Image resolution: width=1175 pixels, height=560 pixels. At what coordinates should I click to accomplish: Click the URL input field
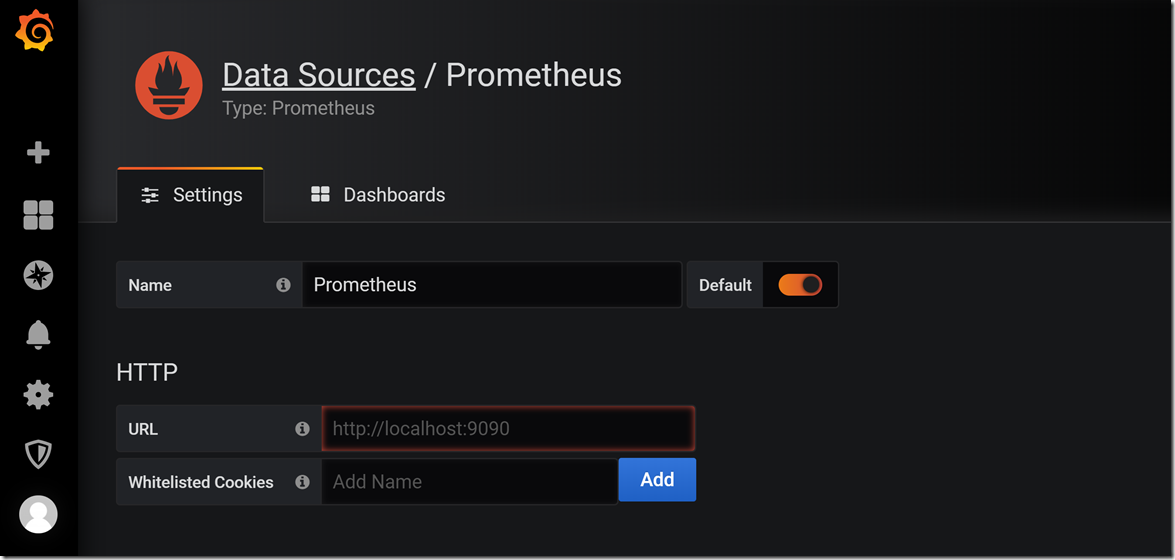(508, 429)
